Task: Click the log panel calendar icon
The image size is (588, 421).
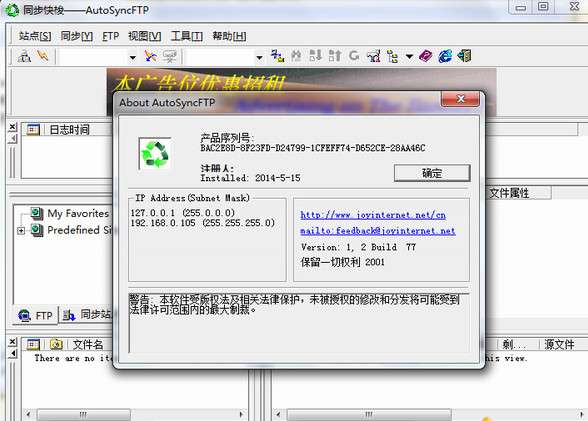Action: point(33,130)
